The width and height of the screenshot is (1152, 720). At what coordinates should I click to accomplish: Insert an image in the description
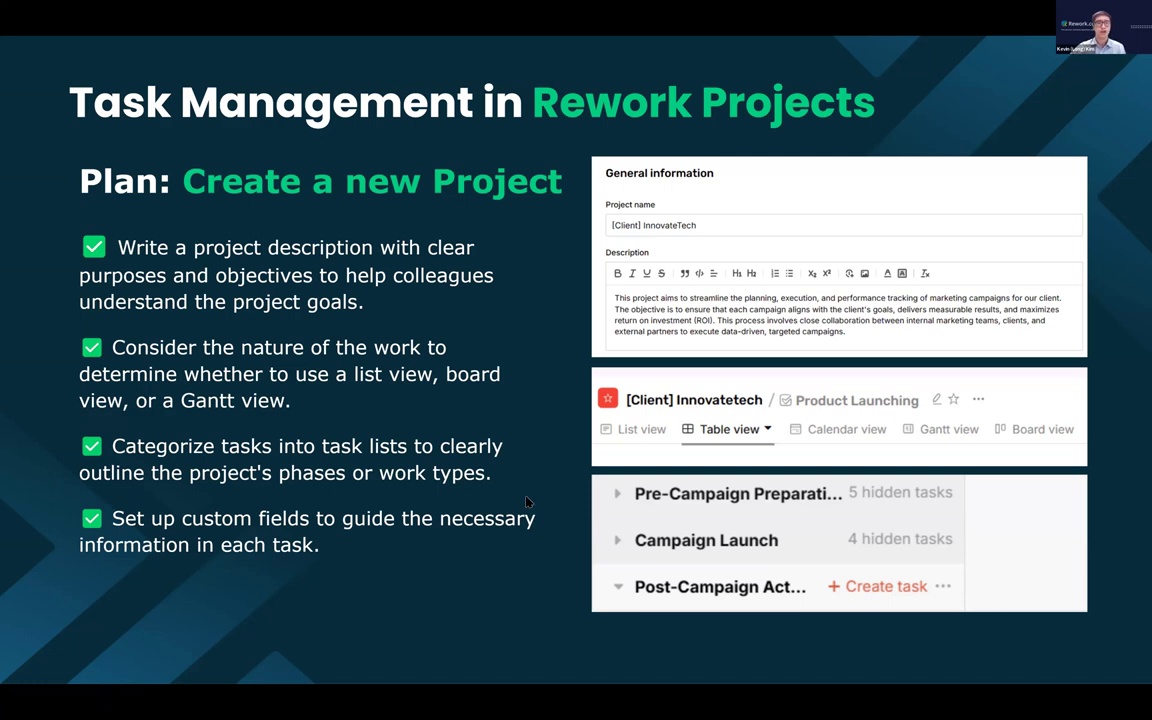865,273
